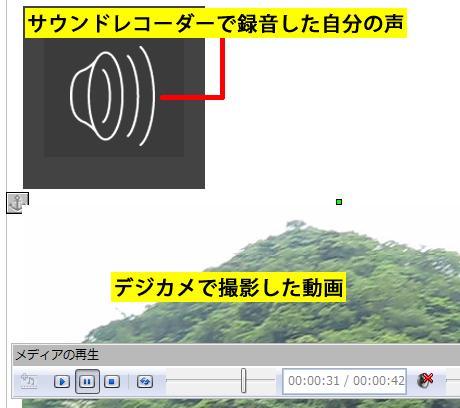The width and height of the screenshot is (460, 408).
Task: Click the メディアの再生 toolbar title bar
Action: [x=236, y=355]
